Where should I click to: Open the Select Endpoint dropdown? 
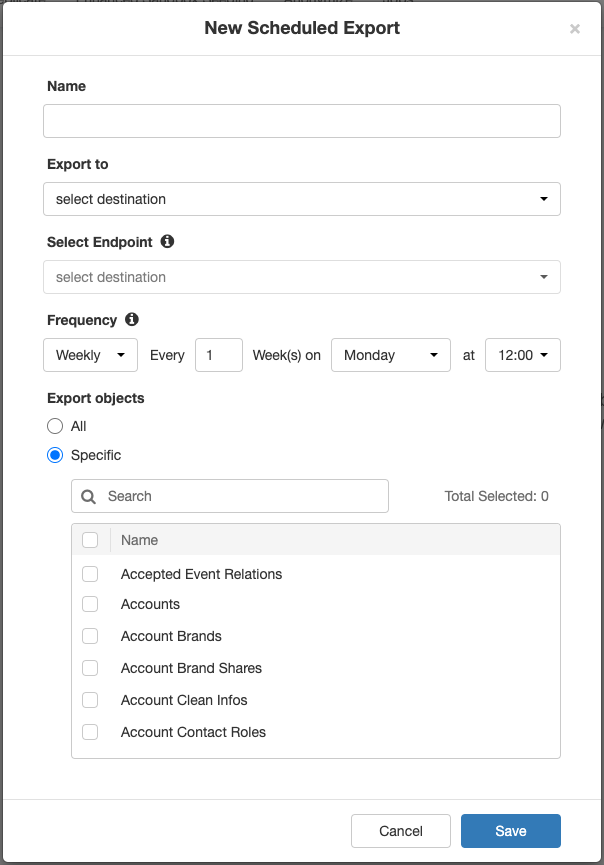coord(302,277)
